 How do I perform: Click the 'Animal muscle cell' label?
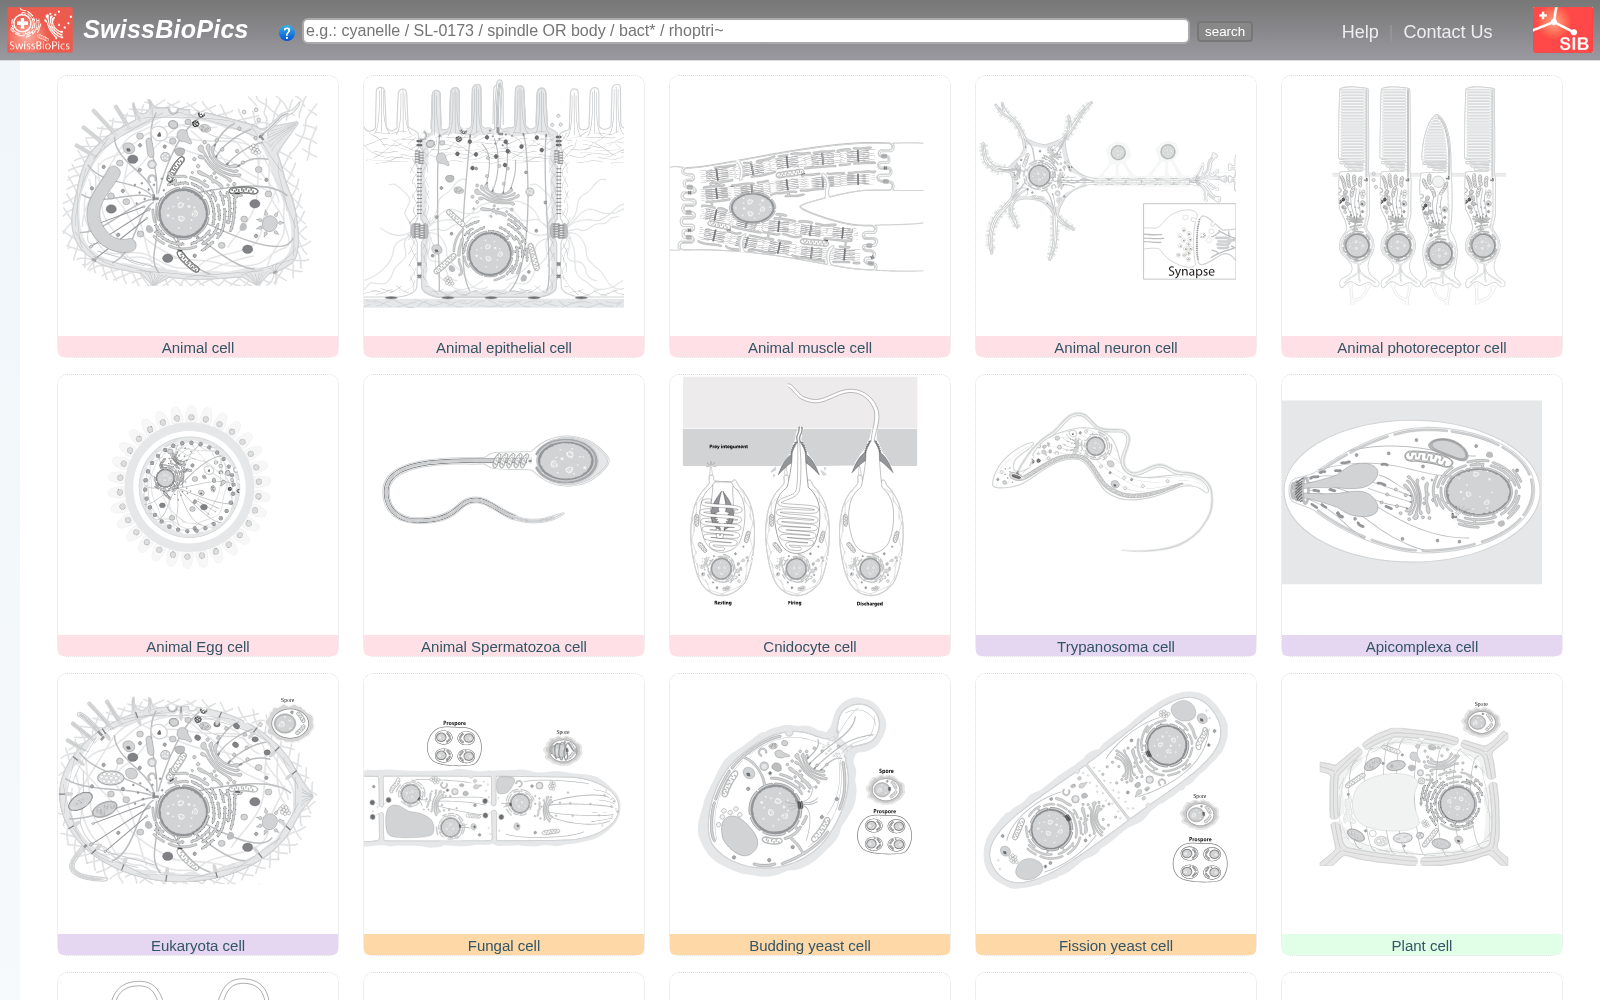click(810, 348)
